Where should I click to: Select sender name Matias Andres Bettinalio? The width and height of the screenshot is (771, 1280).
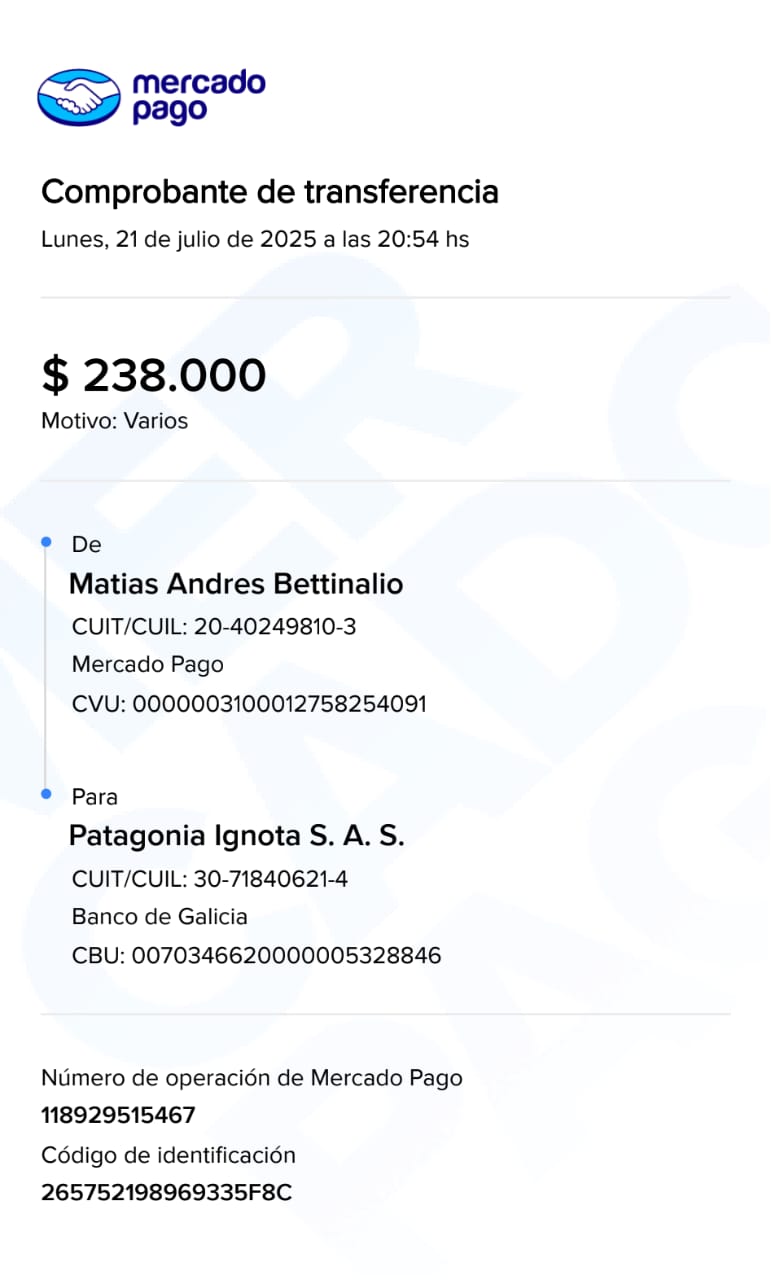coord(236,584)
